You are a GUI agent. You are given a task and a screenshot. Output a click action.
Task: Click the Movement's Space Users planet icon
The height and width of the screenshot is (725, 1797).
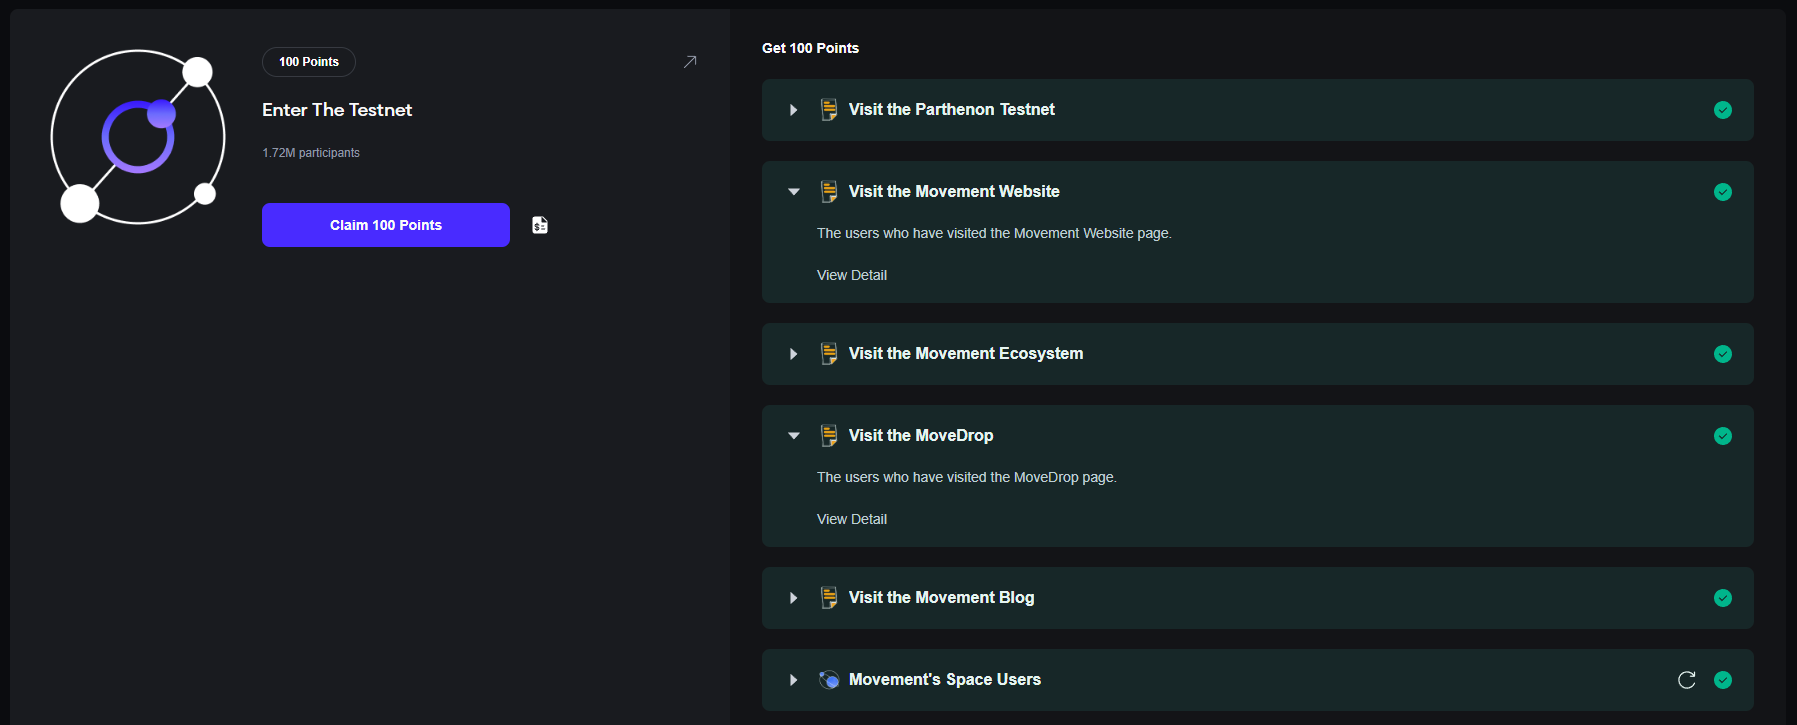829,680
